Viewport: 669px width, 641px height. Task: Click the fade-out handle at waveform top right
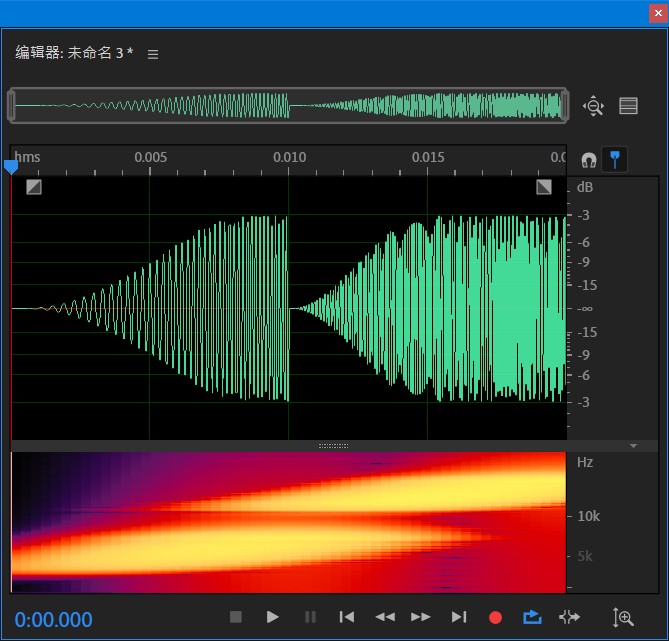click(544, 186)
